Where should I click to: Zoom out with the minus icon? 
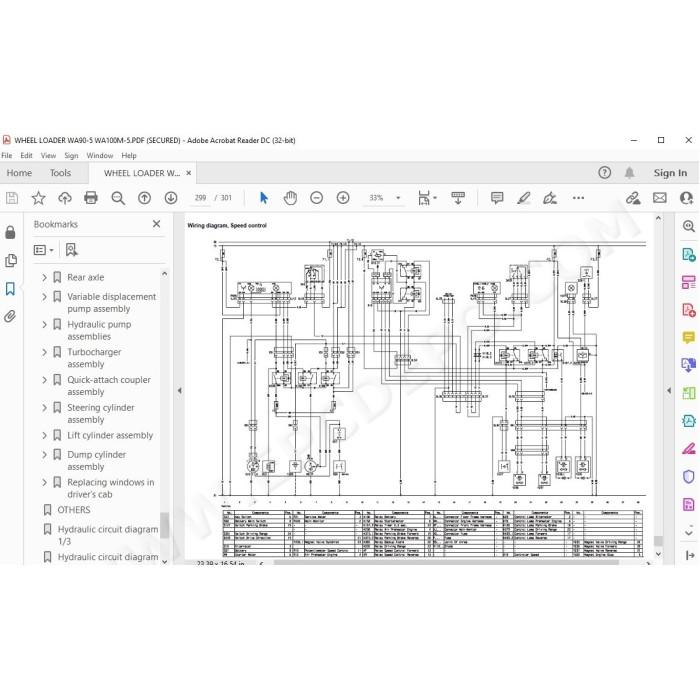tap(317, 198)
